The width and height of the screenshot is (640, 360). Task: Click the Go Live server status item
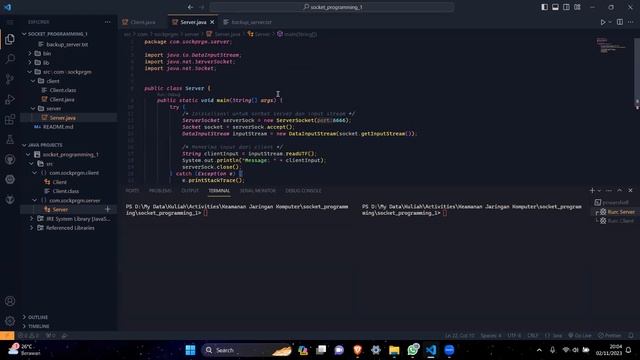(580, 336)
